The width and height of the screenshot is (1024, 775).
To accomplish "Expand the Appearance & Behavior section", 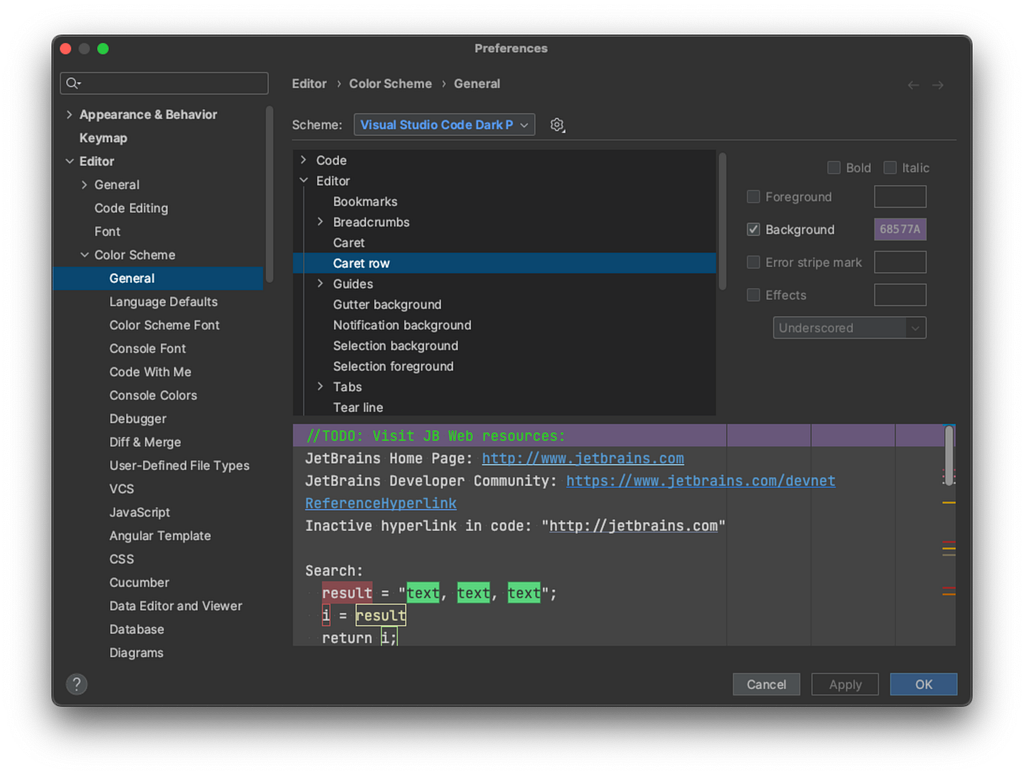I will point(69,114).
